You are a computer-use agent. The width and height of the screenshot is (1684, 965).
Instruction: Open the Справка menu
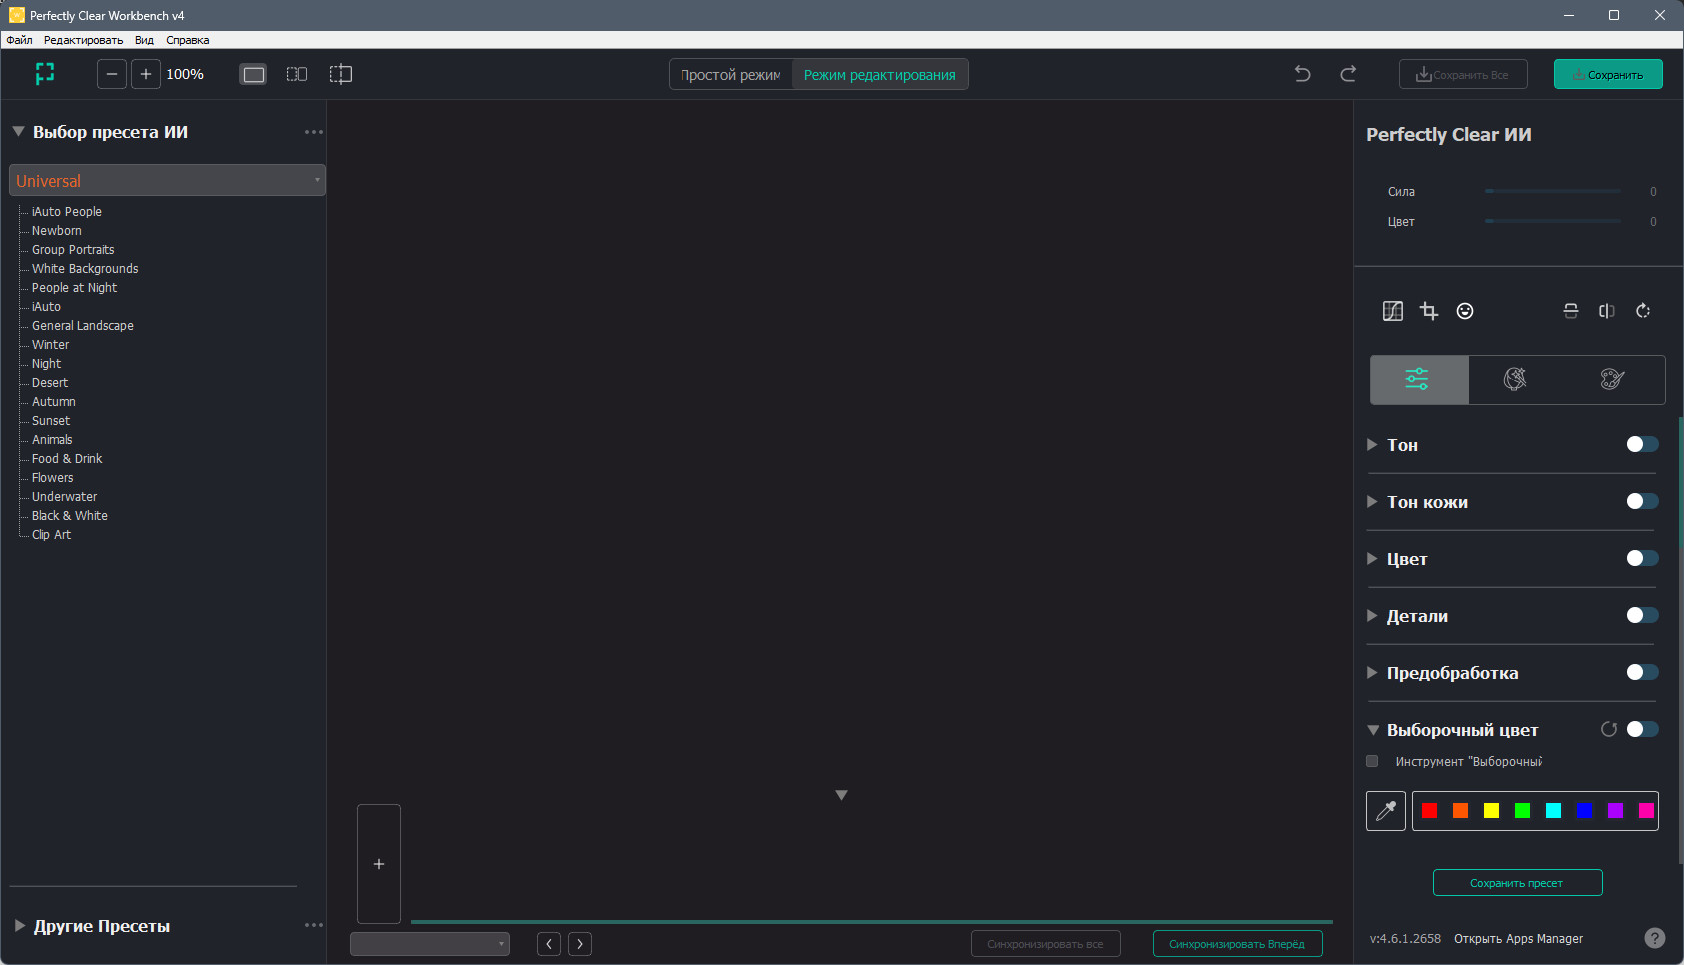point(188,40)
